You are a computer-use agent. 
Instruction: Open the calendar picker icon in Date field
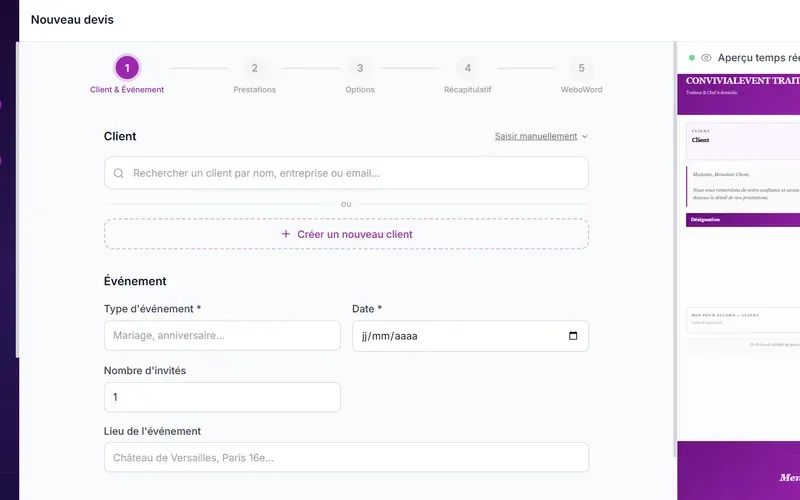(x=573, y=336)
